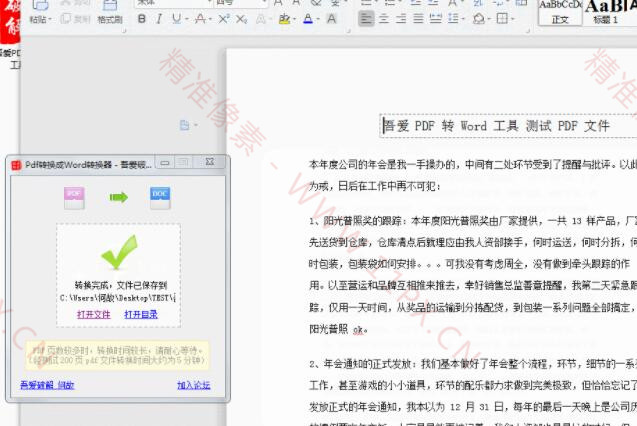The height and width of the screenshot is (426, 637).
Task: Click the yellow PDF page count notice
Action: 117,355
